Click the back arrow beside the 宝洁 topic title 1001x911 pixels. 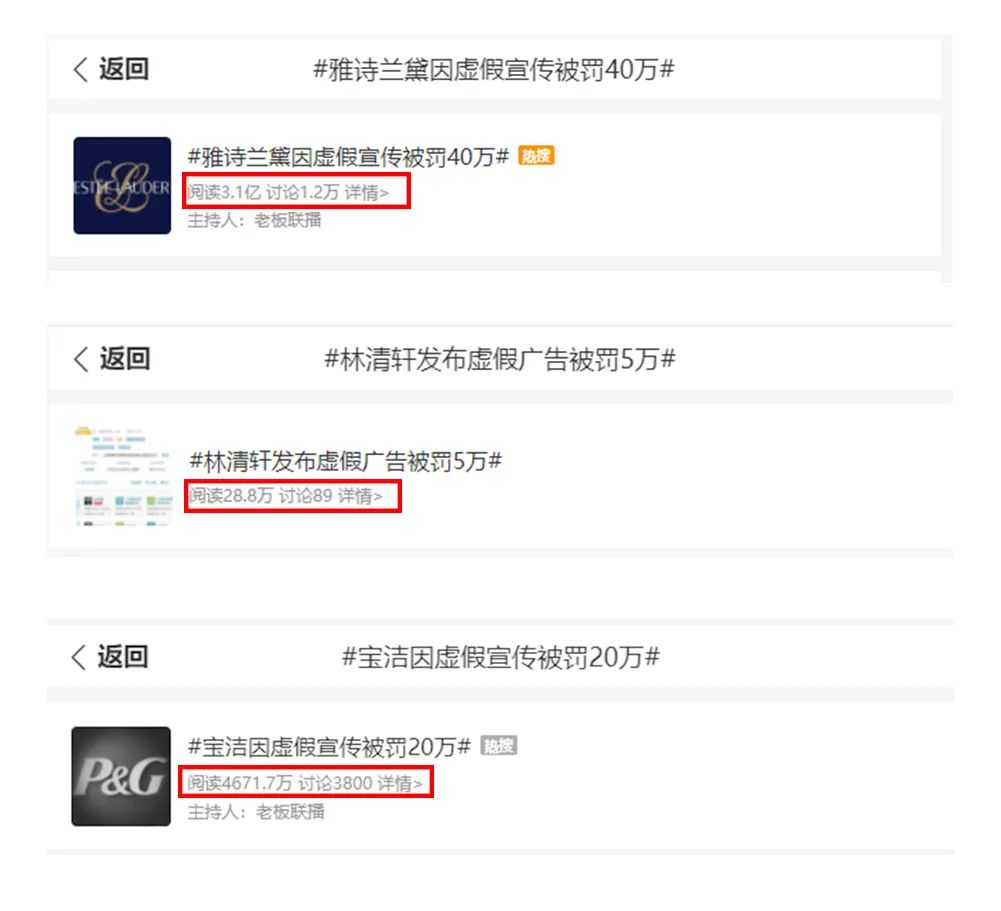pyautogui.click(x=79, y=657)
